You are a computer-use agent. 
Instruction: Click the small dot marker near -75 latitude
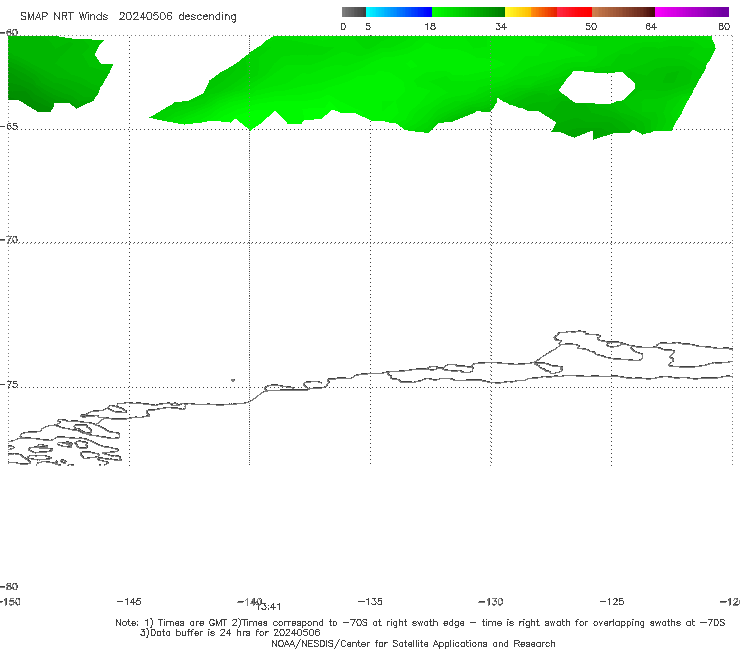233,380
